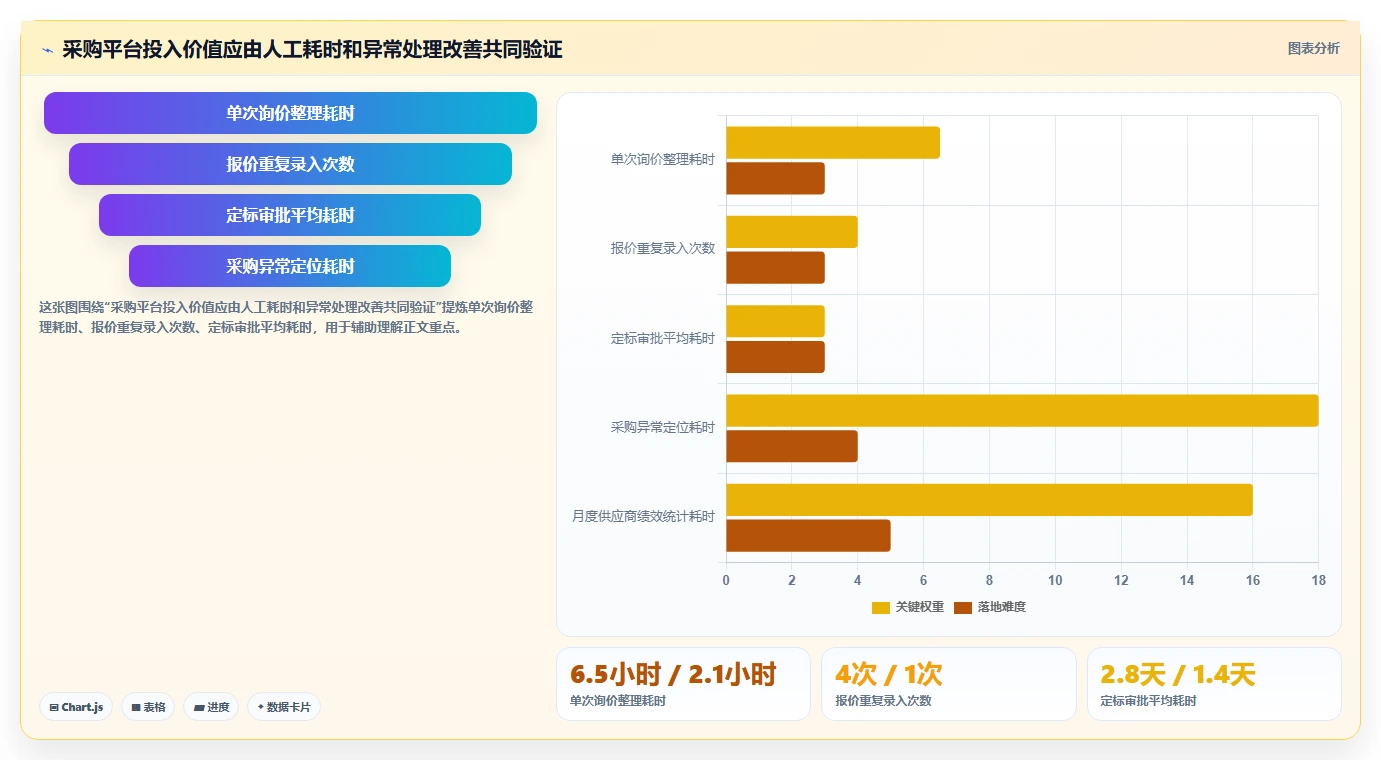This screenshot has height=760, width=1381.
Task: Click the page title 采购平台投入价值 heading
Action: 312,50
